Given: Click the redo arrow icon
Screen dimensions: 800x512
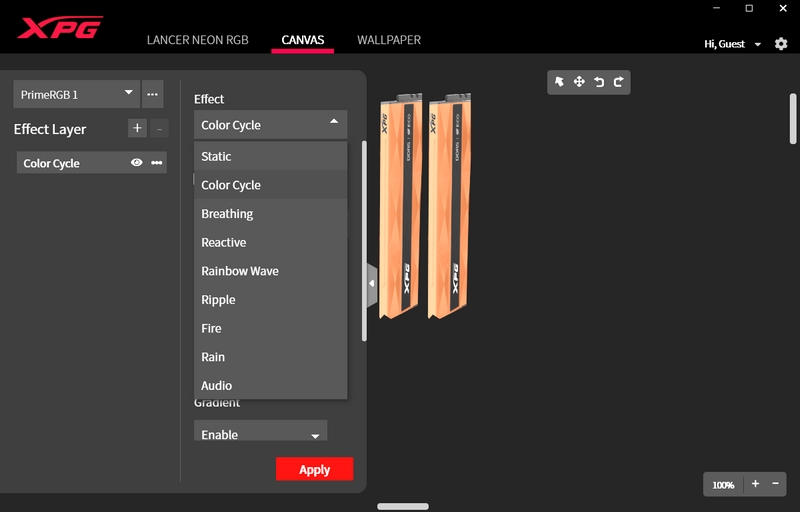Looking at the screenshot, I should [618, 82].
